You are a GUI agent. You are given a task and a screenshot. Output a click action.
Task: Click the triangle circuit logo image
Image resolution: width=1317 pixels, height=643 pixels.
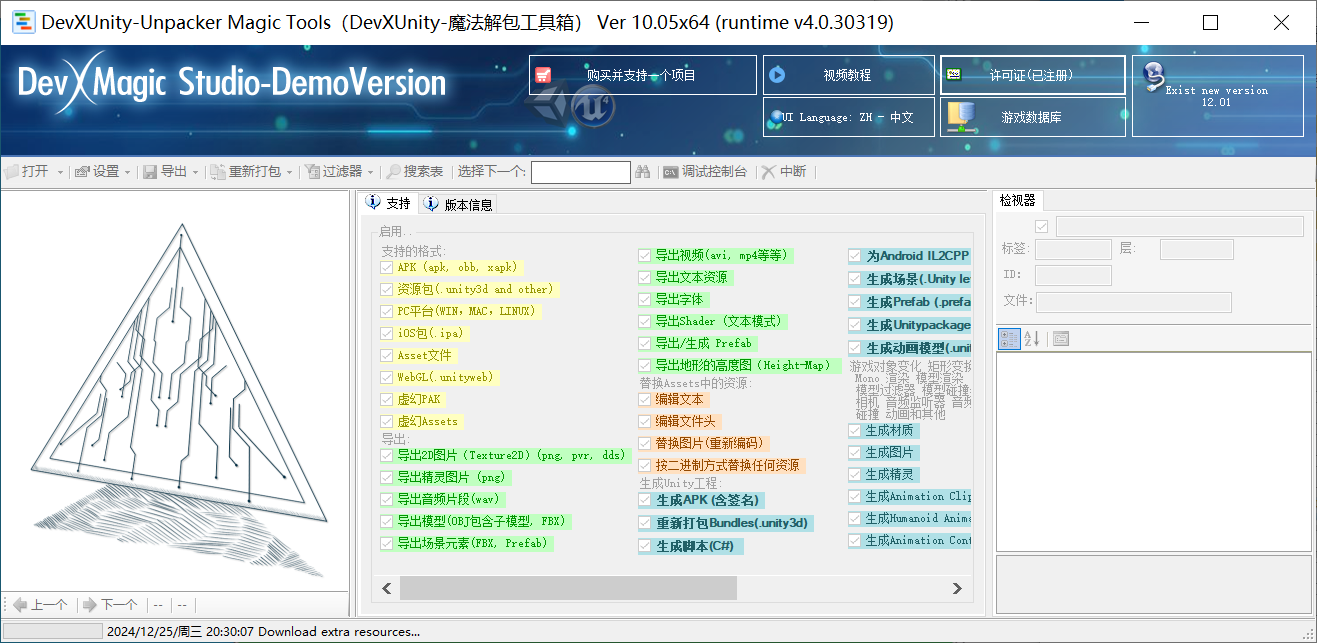[180, 400]
